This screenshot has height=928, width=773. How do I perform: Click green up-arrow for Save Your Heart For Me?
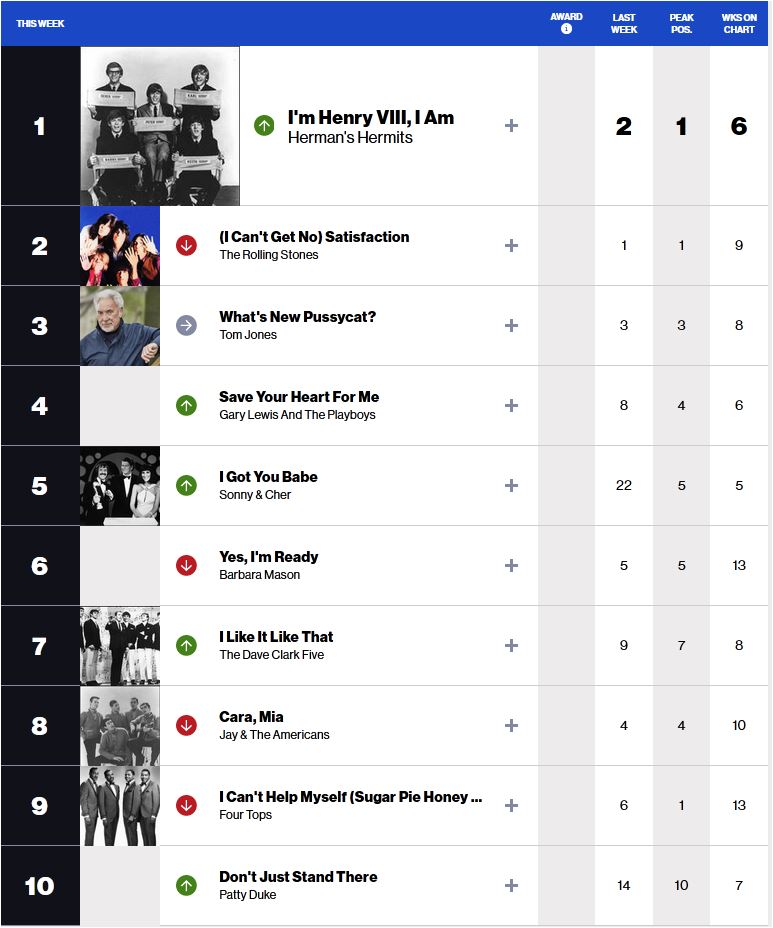tap(186, 405)
